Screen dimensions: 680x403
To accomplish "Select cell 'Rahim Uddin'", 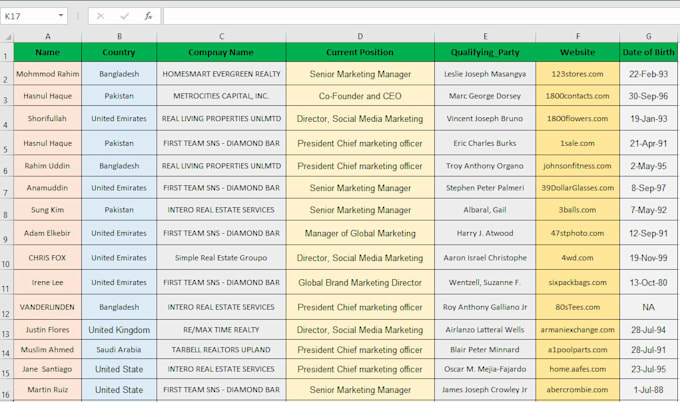I will 48,166.
